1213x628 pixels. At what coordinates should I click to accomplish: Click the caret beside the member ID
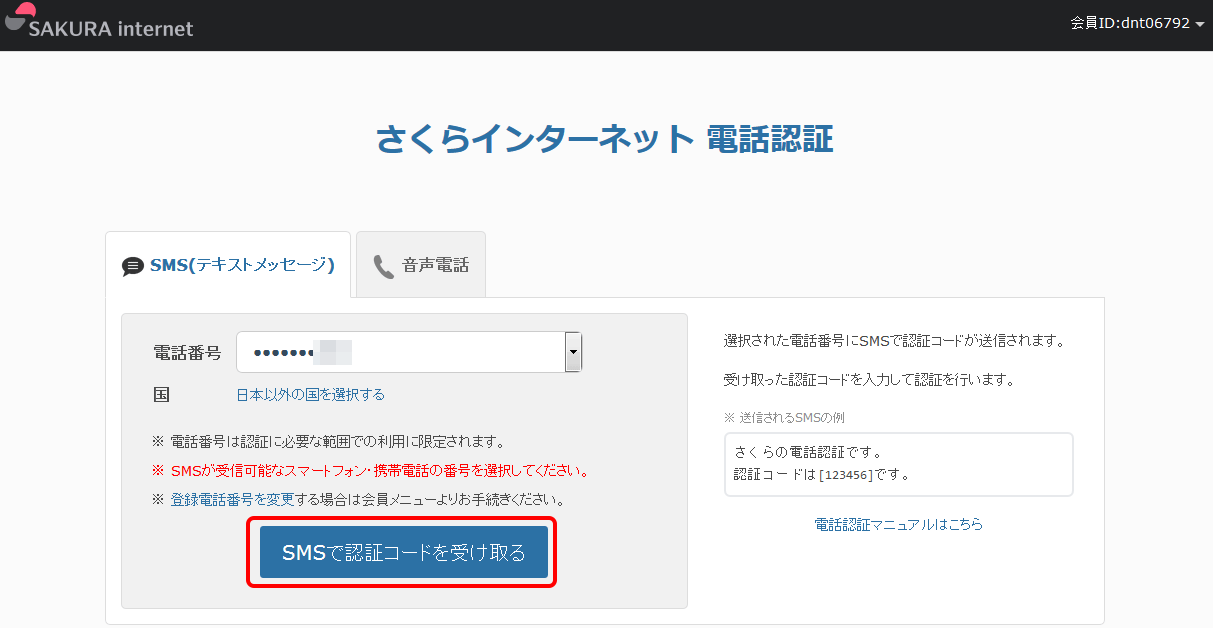click(x=1199, y=24)
